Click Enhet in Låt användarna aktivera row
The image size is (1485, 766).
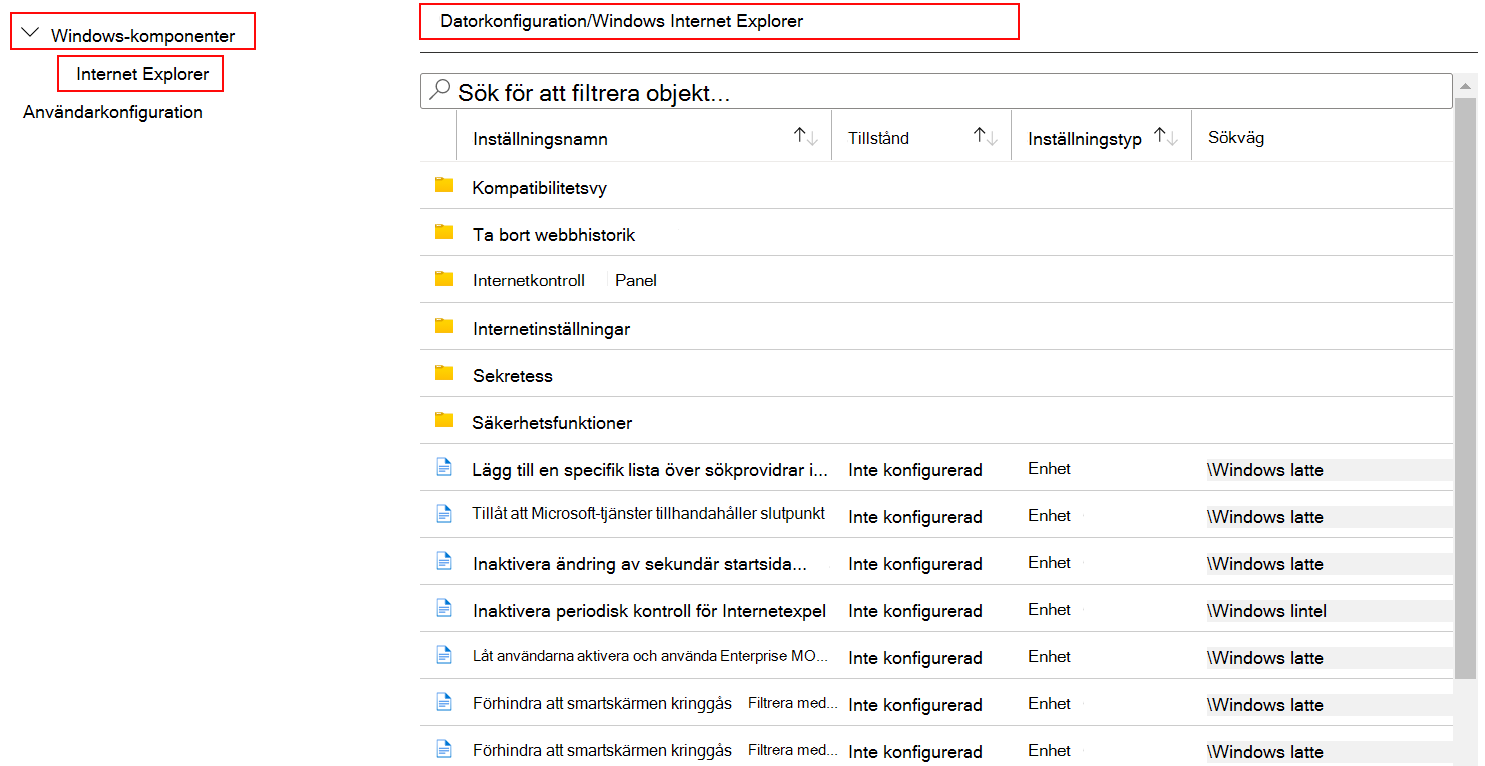pos(1049,656)
